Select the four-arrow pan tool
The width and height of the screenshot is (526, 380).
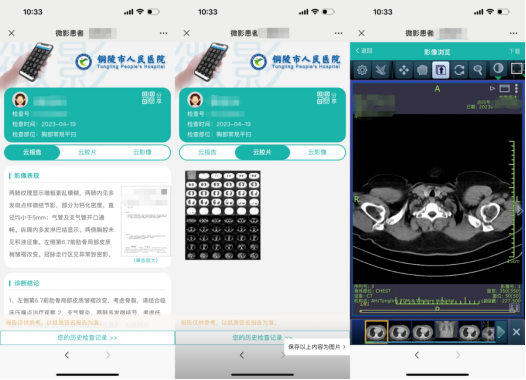pyautogui.click(x=404, y=70)
